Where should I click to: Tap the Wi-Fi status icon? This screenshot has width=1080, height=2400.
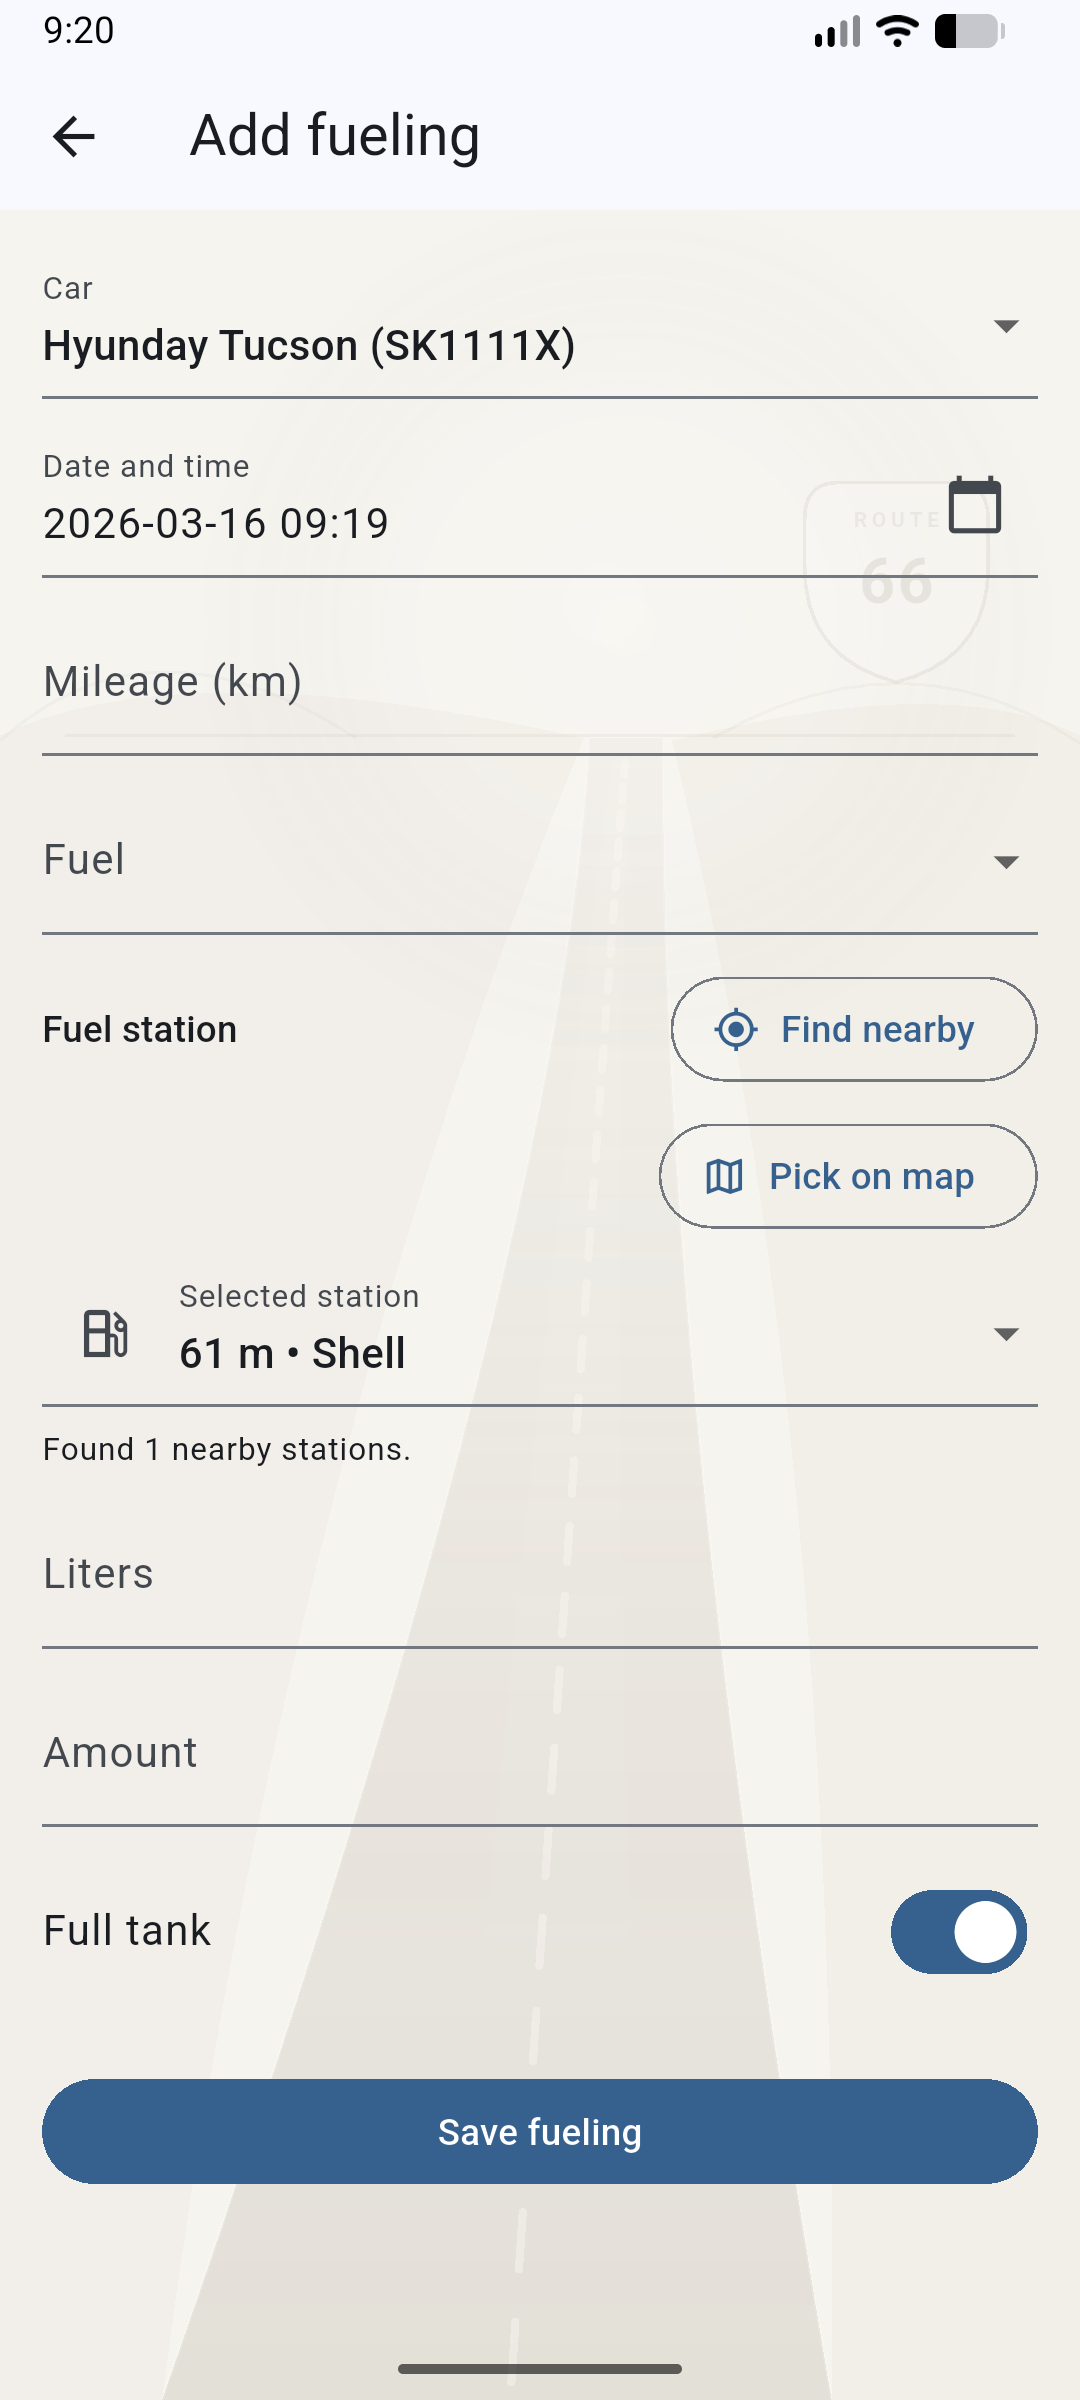coord(897,31)
